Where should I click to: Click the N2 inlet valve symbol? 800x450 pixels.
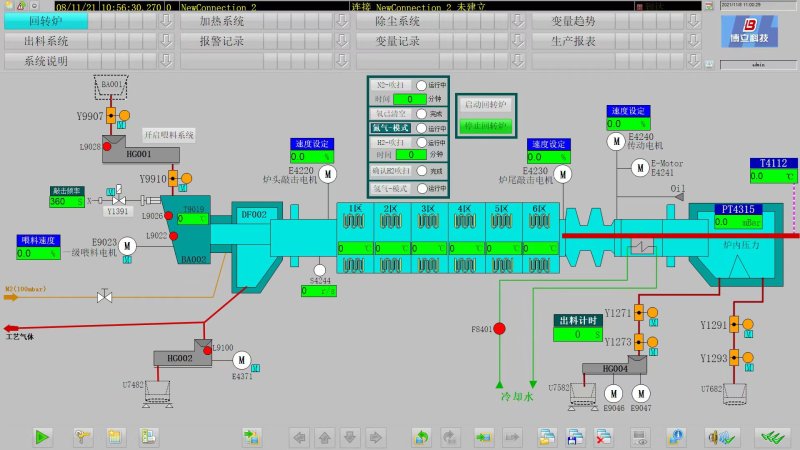pos(103,296)
